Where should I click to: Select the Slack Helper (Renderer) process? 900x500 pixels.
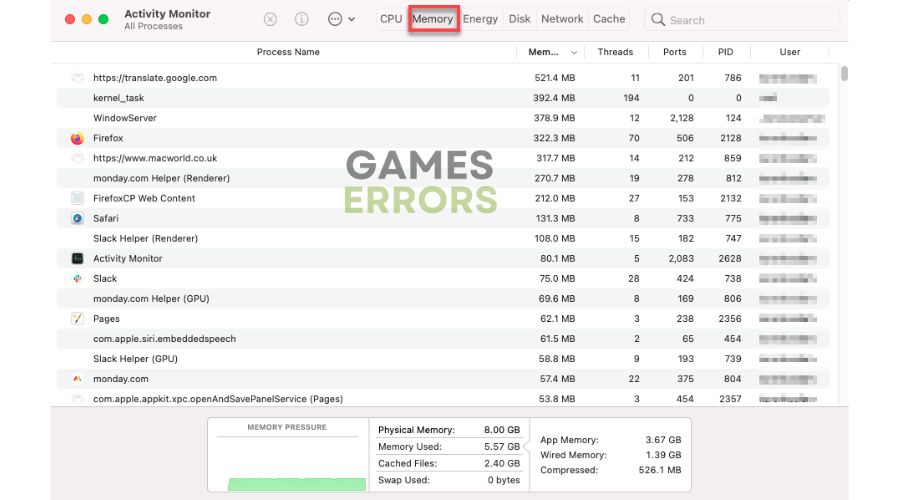tap(443, 239)
